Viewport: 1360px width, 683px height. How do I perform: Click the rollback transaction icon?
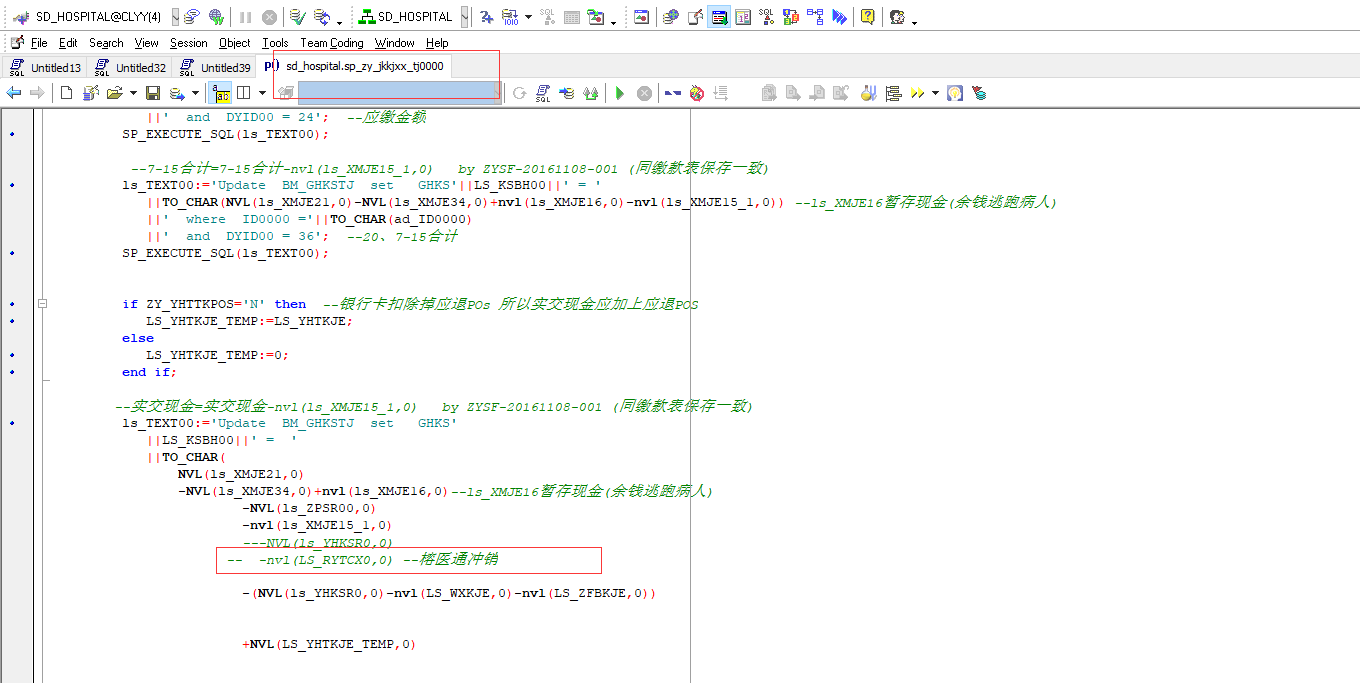(322, 17)
